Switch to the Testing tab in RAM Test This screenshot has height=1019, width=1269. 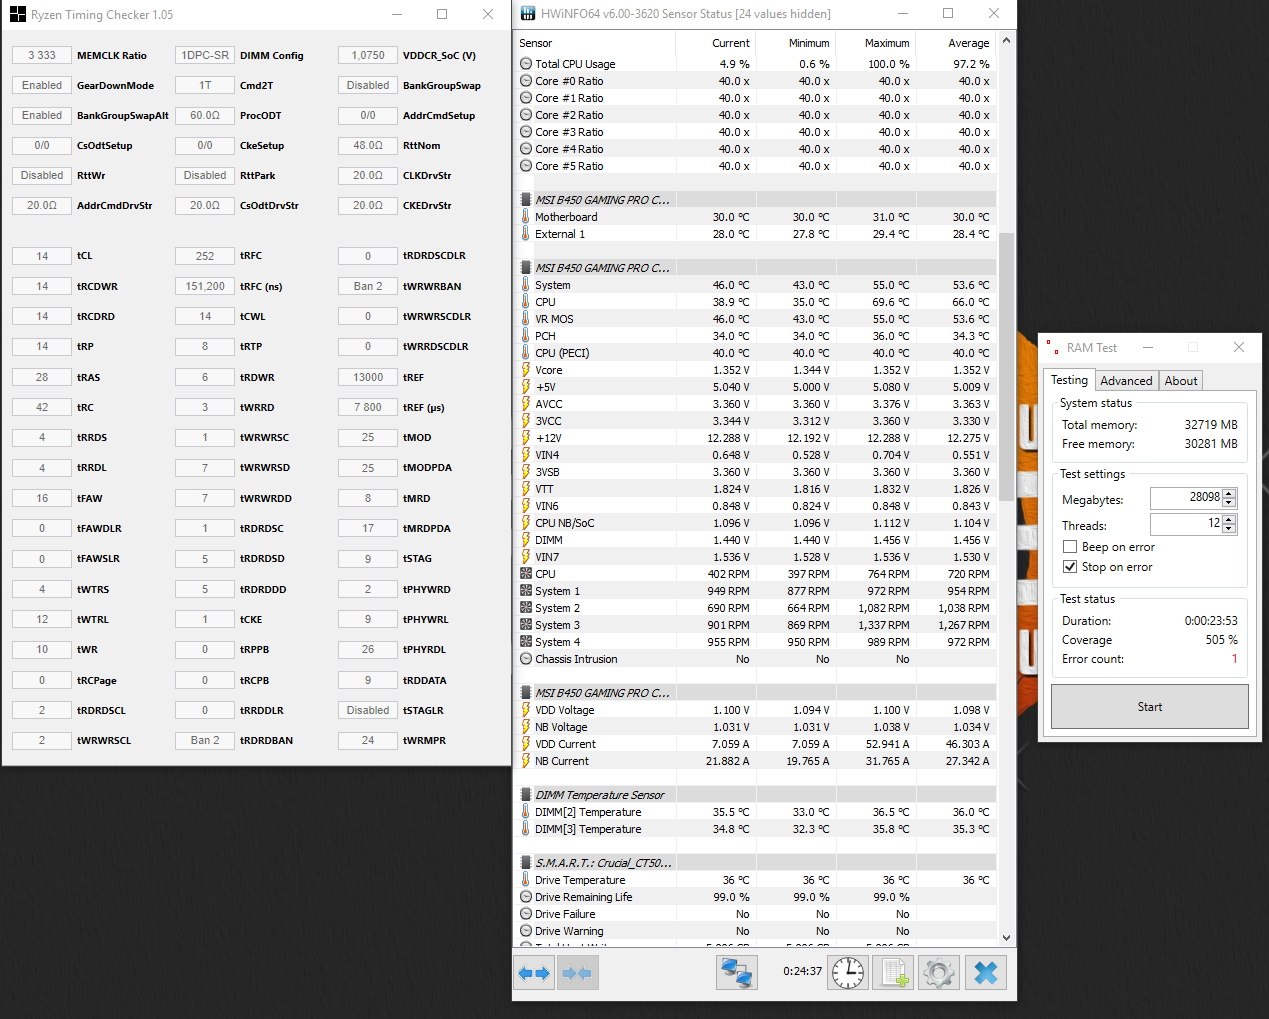(x=1069, y=380)
